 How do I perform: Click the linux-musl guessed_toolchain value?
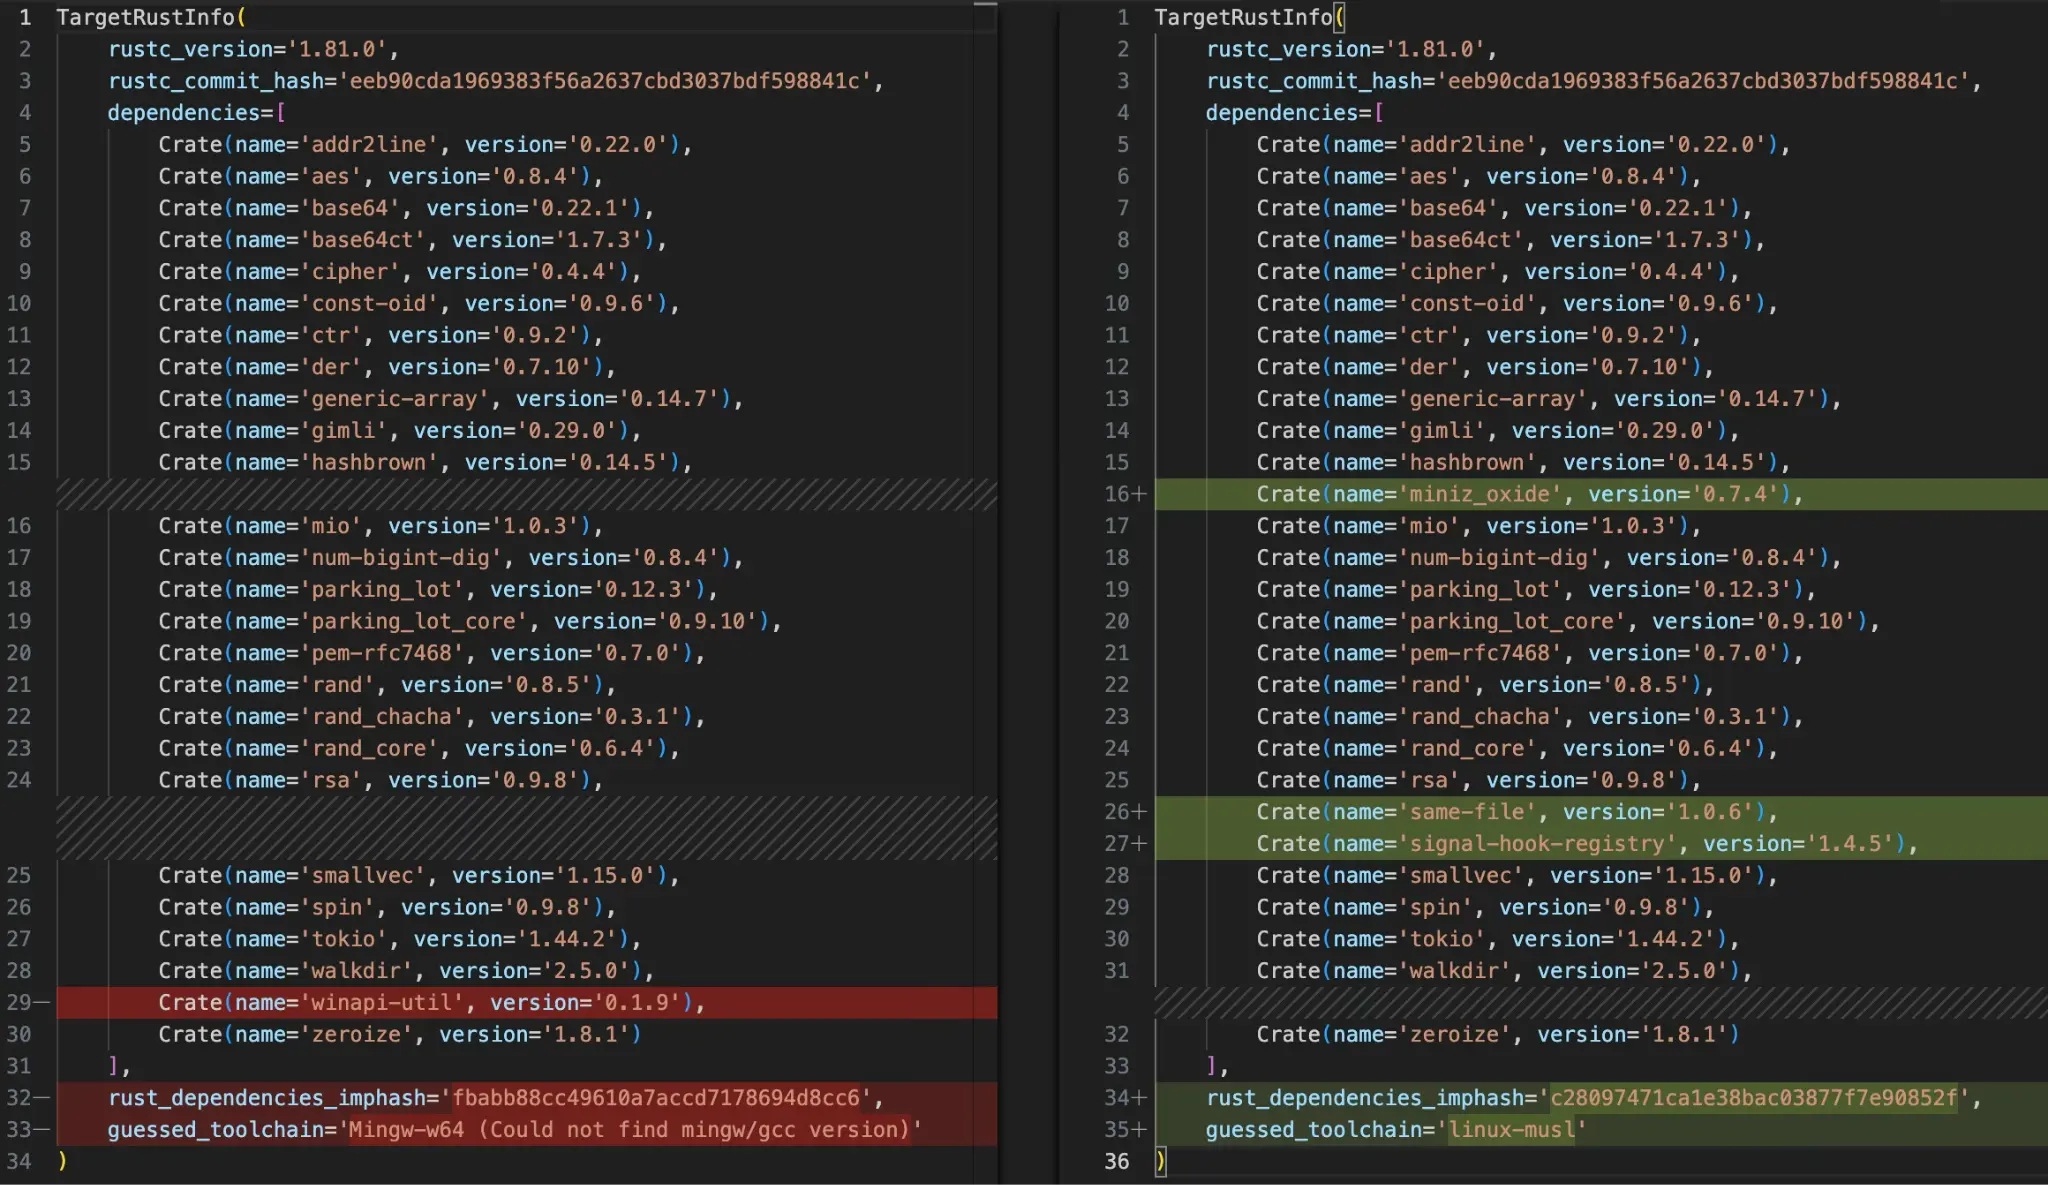point(1510,1129)
